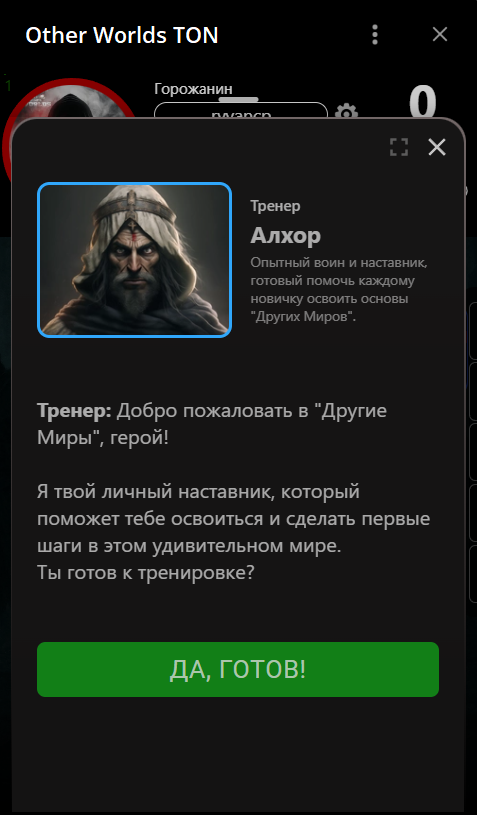477x815 pixels.
Task: Click the username field under Горожанин
Action: click(x=241, y=112)
